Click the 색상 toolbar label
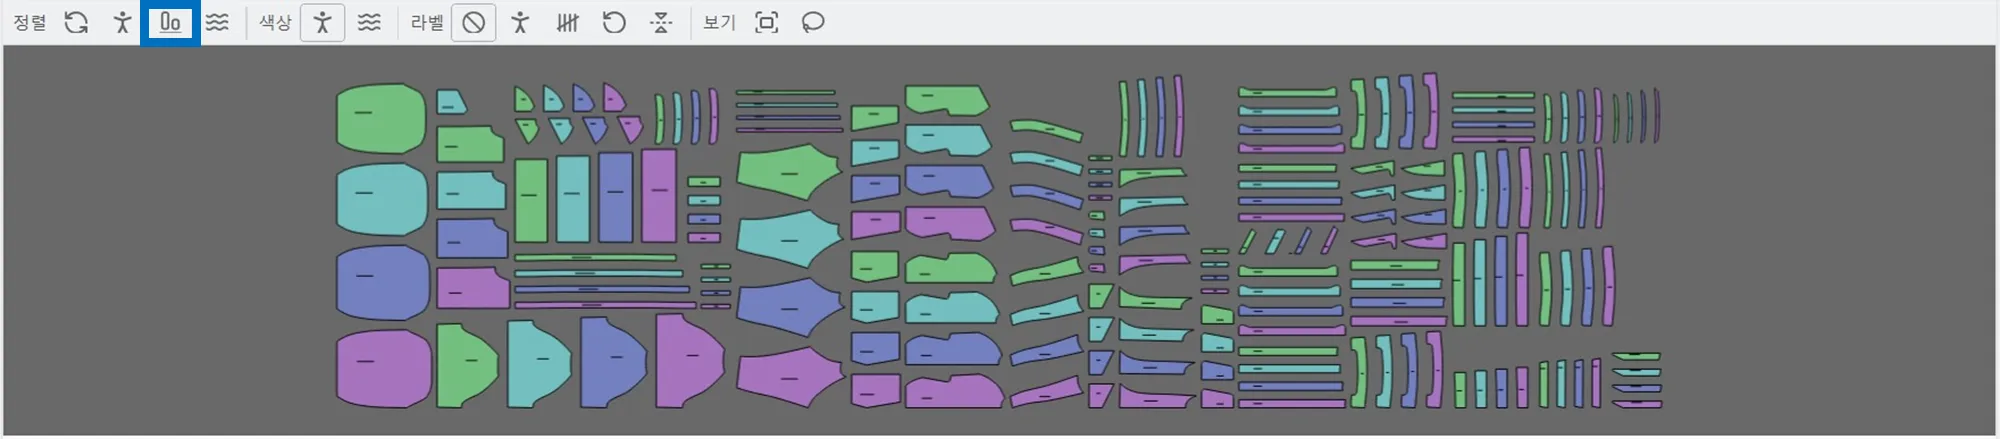 point(275,22)
